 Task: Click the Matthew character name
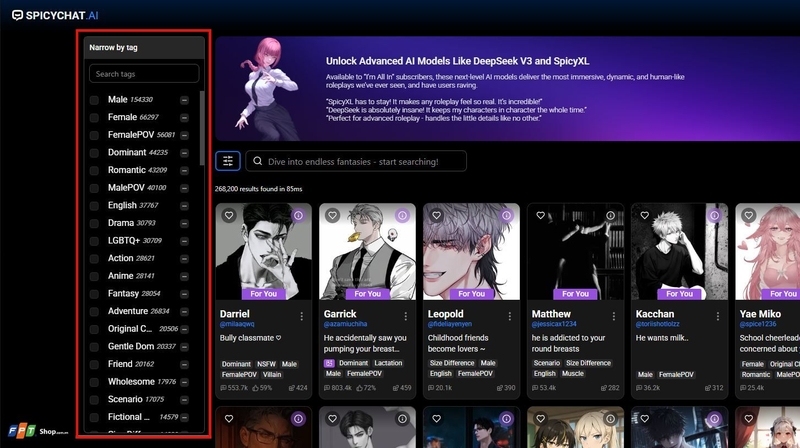(551, 314)
